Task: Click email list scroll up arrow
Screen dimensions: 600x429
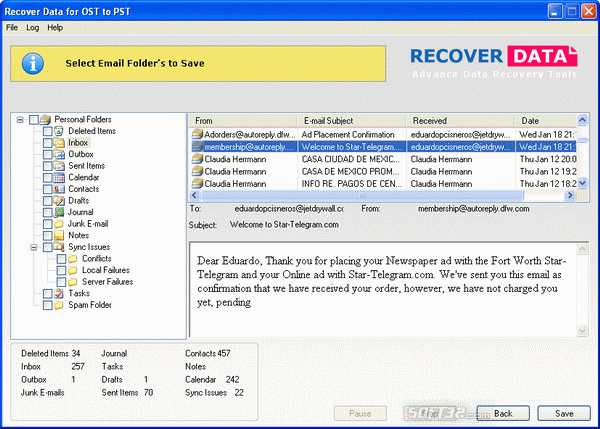Action: click(x=582, y=120)
